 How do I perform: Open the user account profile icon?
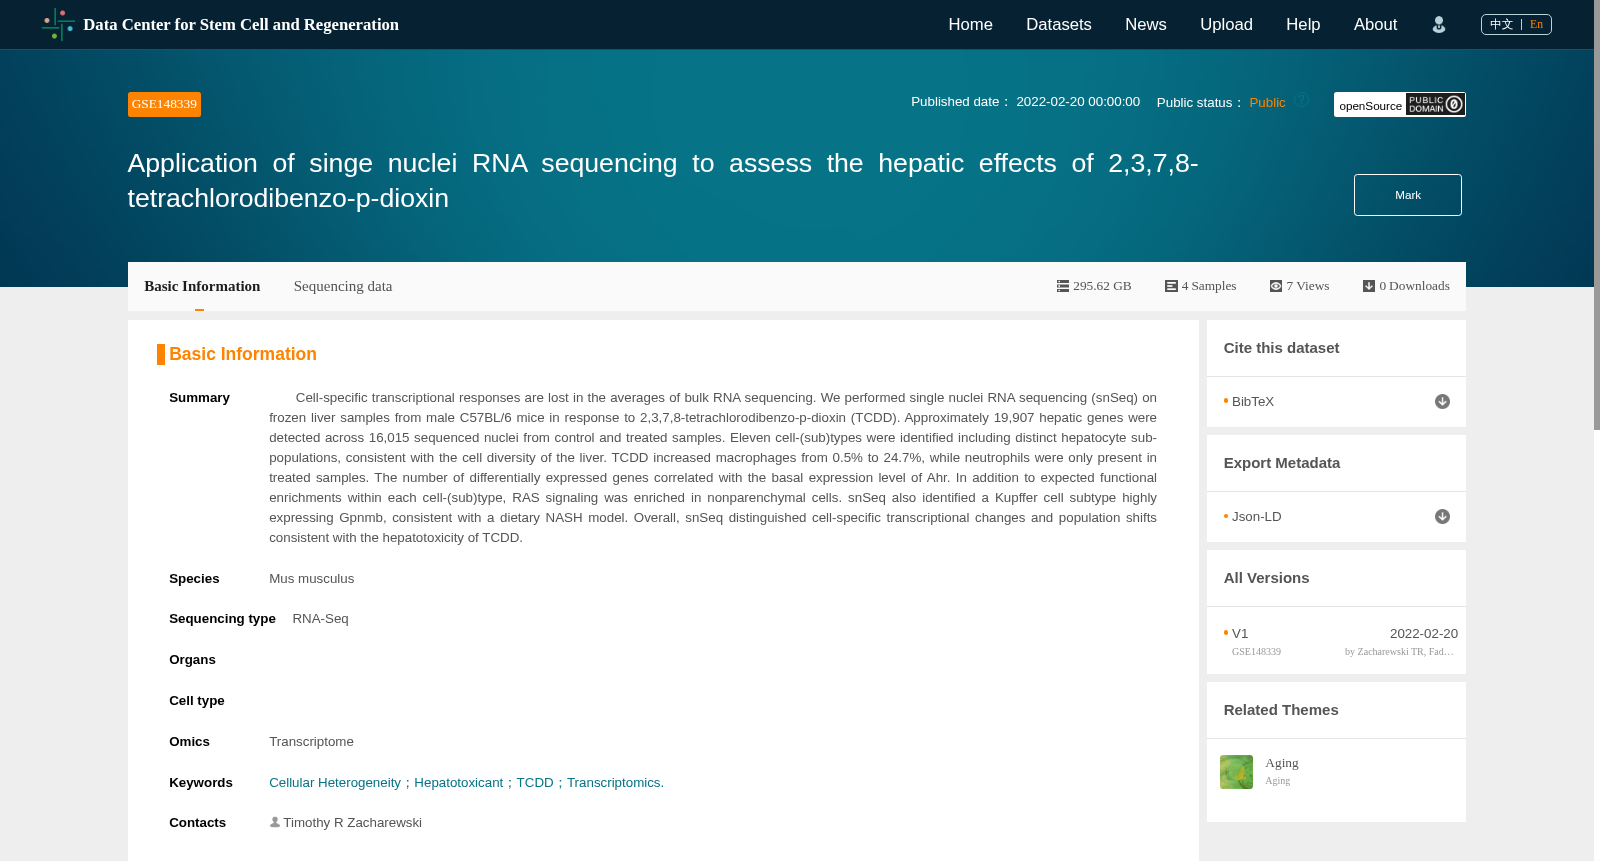tap(1439, 25)
